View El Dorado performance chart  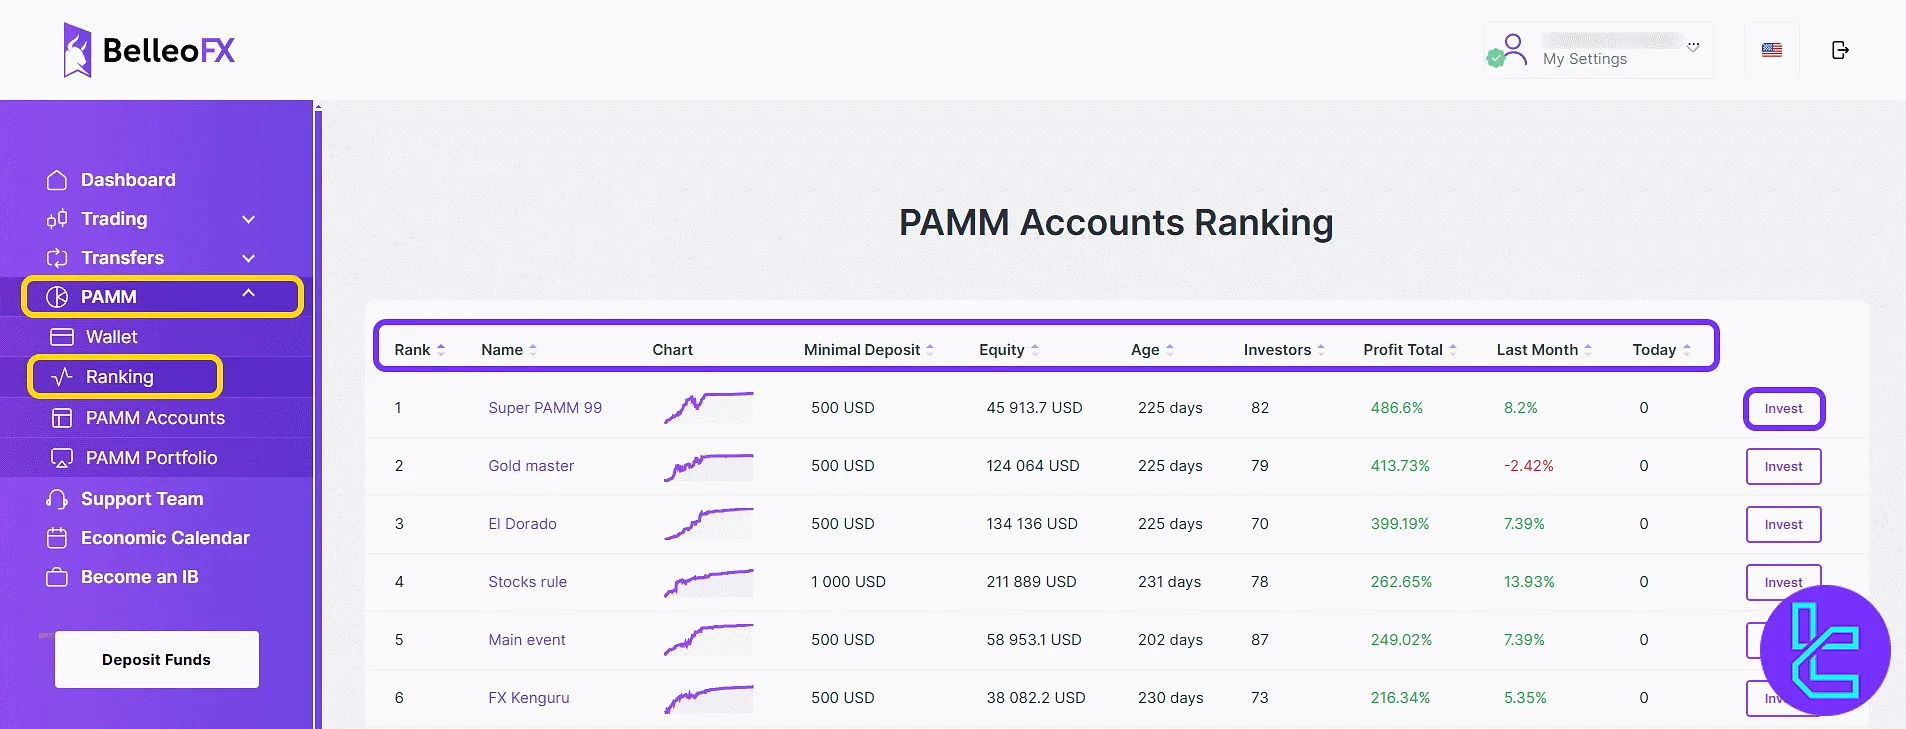pos(708,524)
